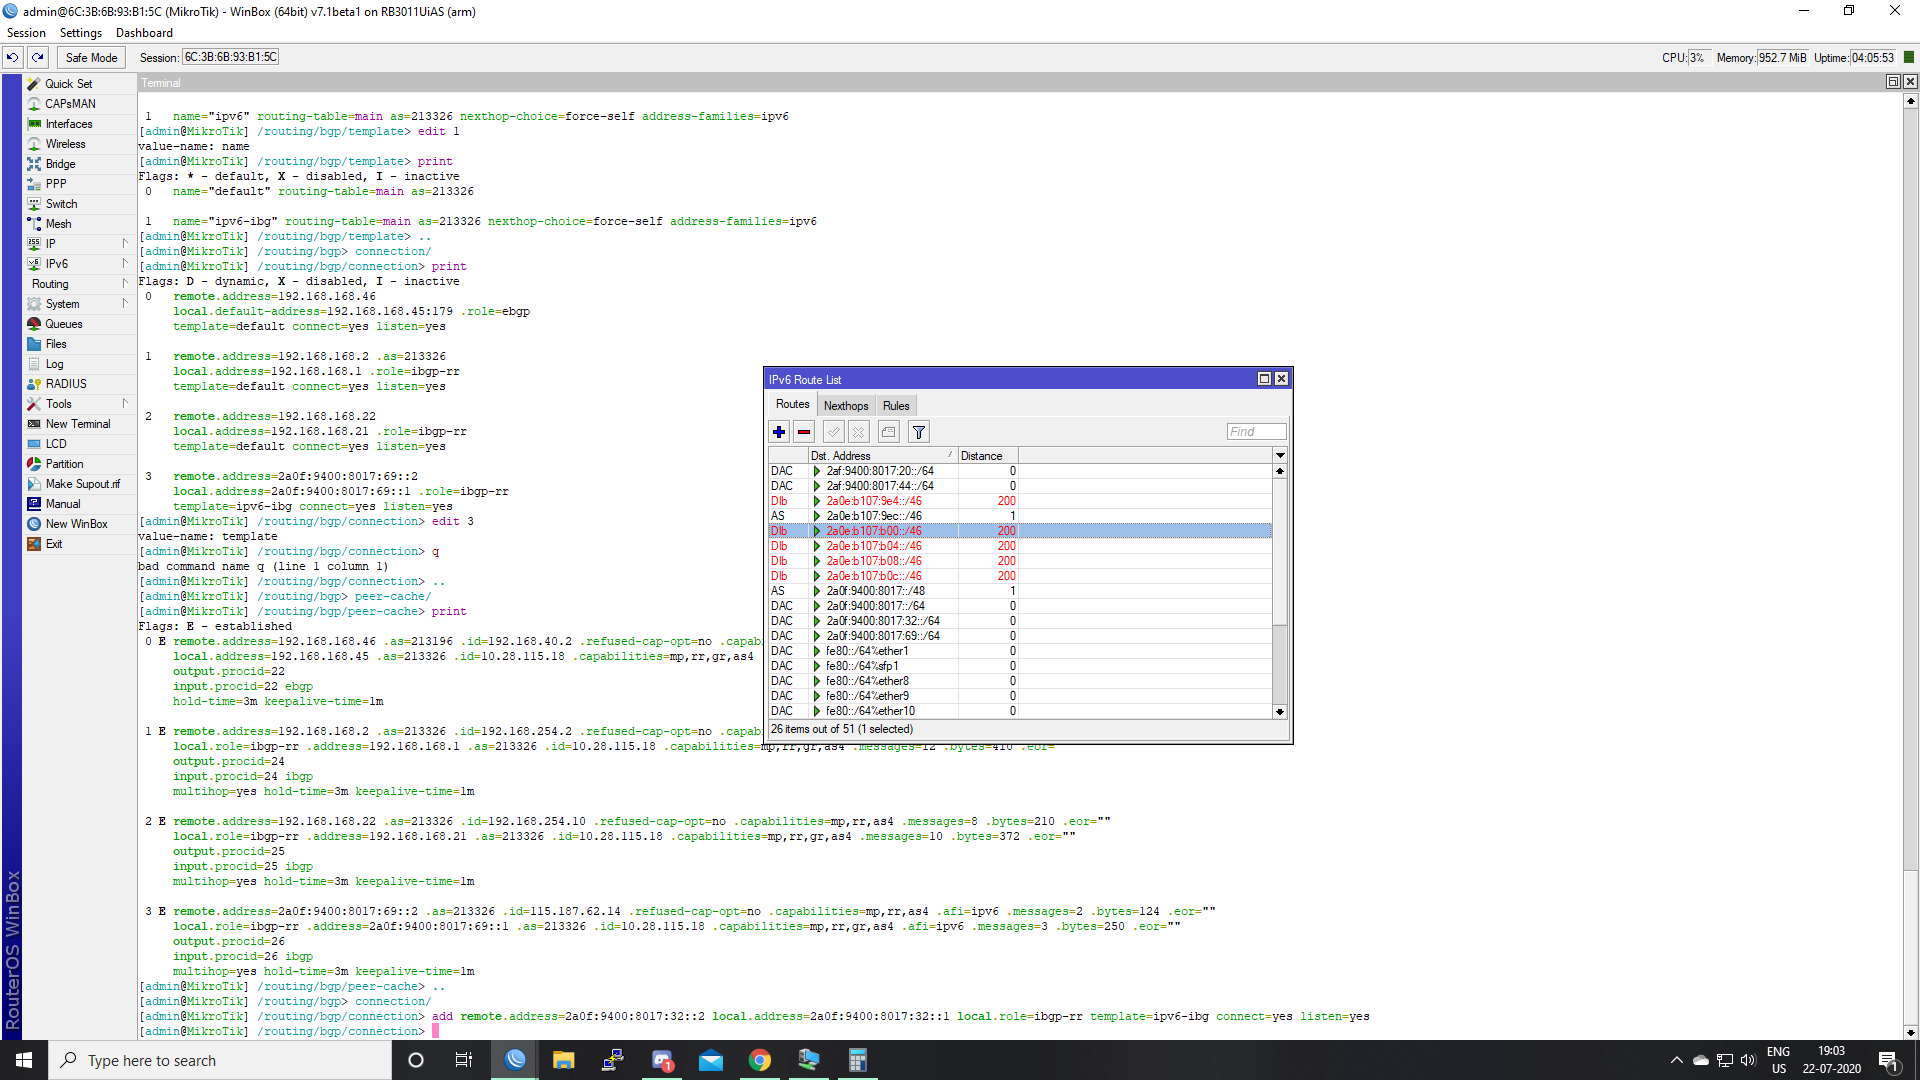
Task: Open the Dashboard menu
Action: click(x=144, y=33)
